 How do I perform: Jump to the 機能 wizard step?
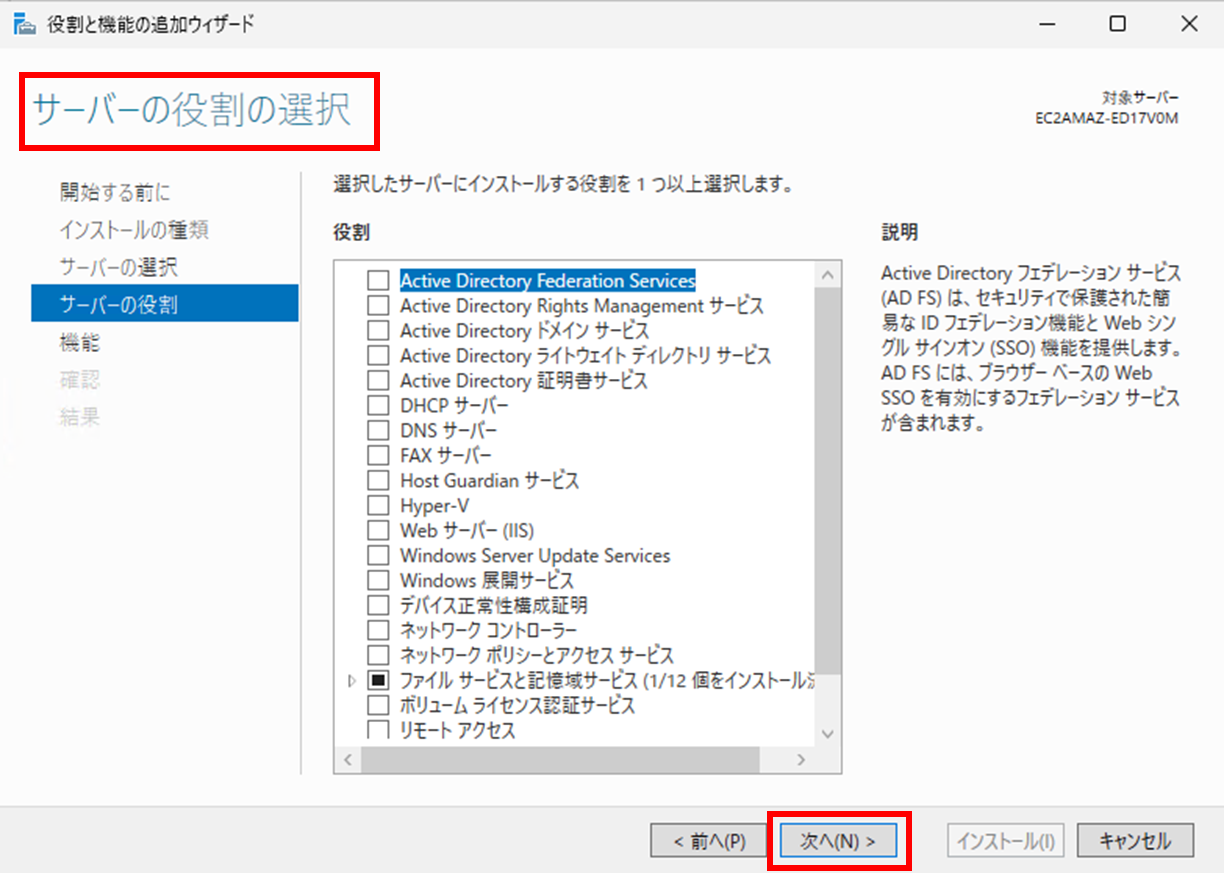[x=80, y=343]
